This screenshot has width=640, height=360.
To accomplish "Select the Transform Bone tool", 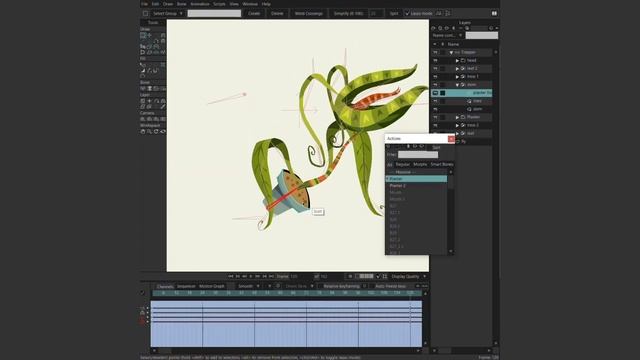I will pos(149,89).
